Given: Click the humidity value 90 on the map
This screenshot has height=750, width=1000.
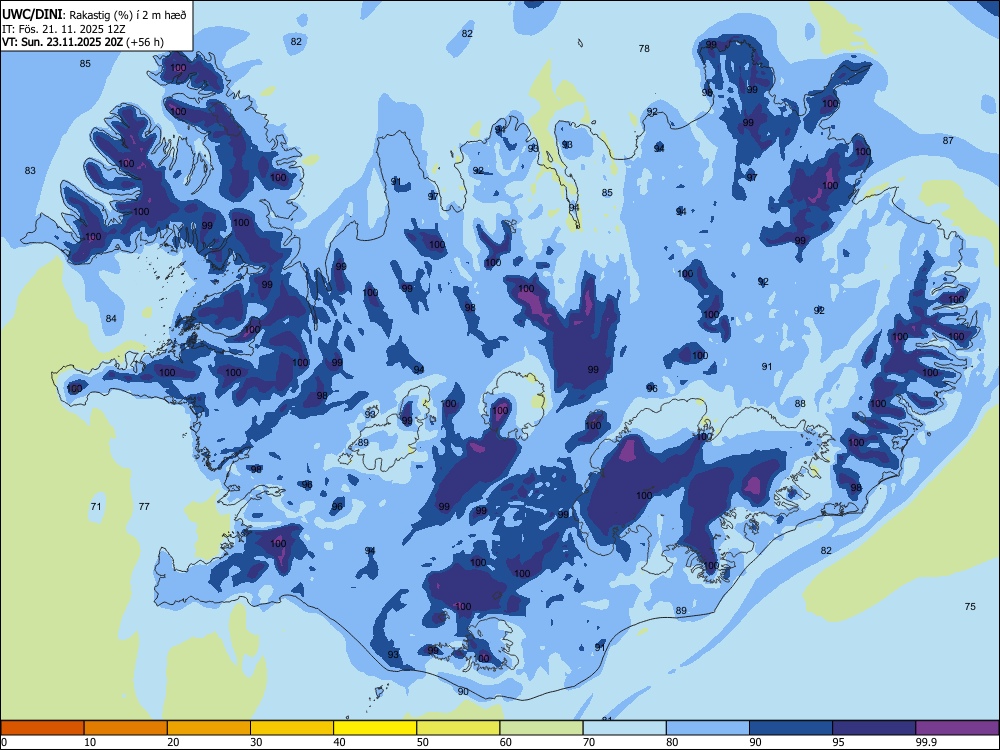Looking at the screenshot, I should click(x=463, y=691).
